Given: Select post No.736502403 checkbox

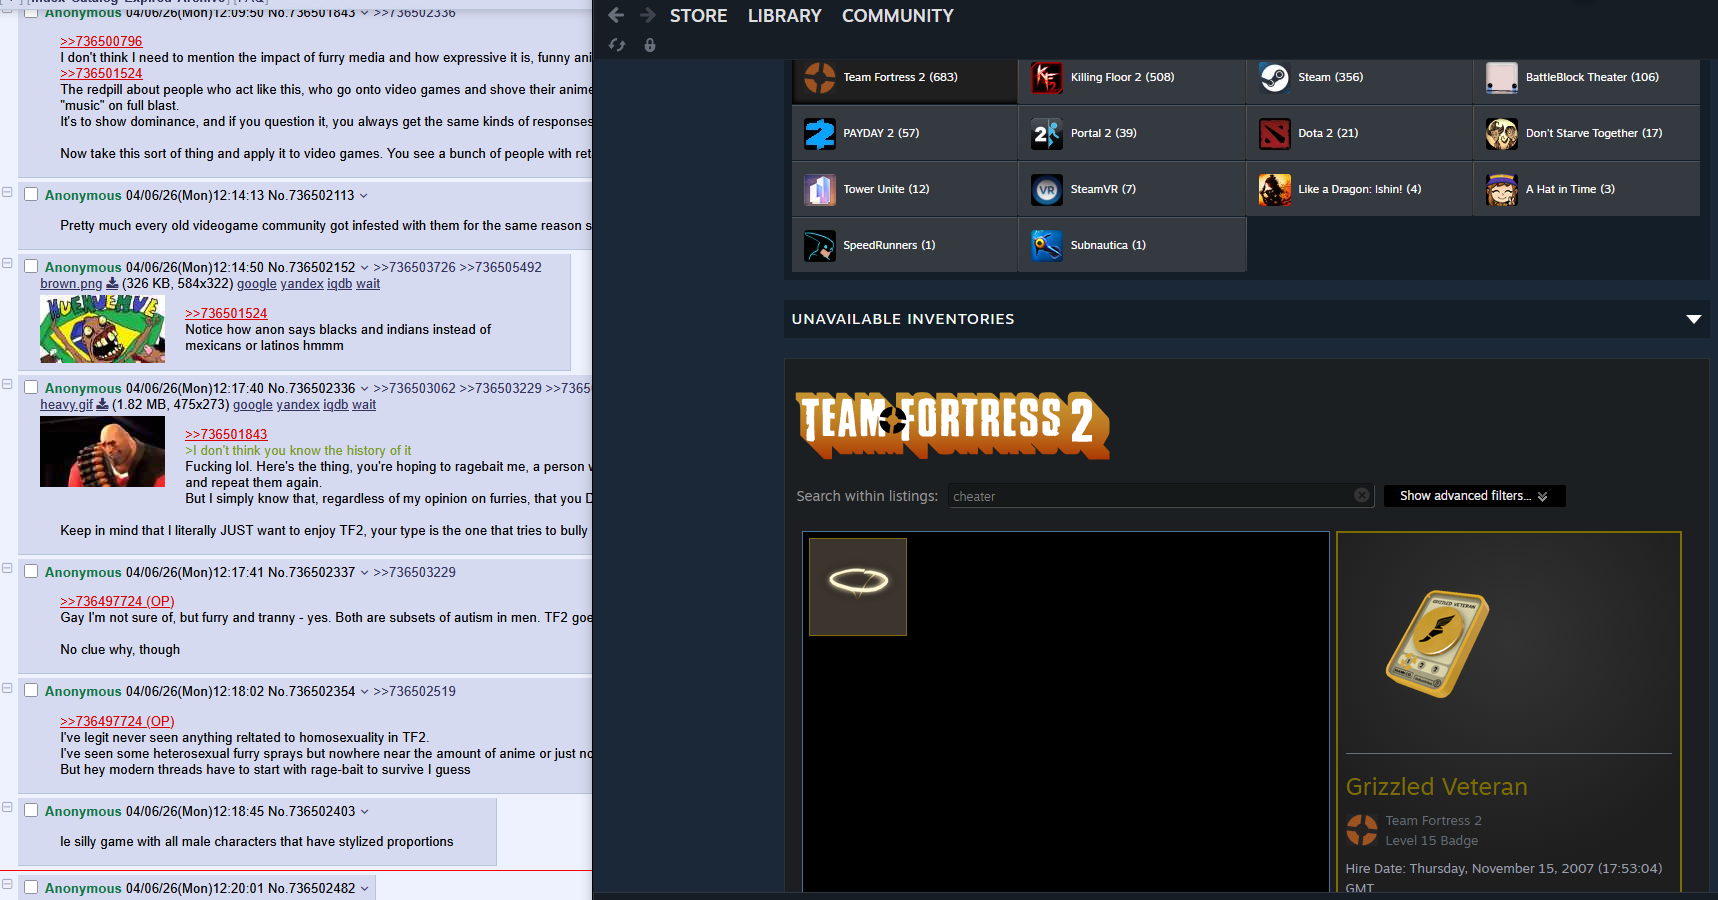Looking at the screenshot, I should point(31,811).
